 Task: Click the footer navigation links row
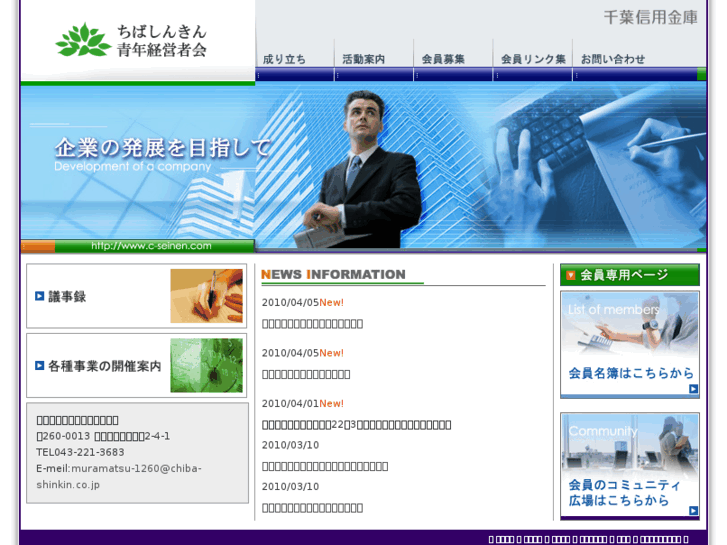pyautogui.click(x=588, y=539)
